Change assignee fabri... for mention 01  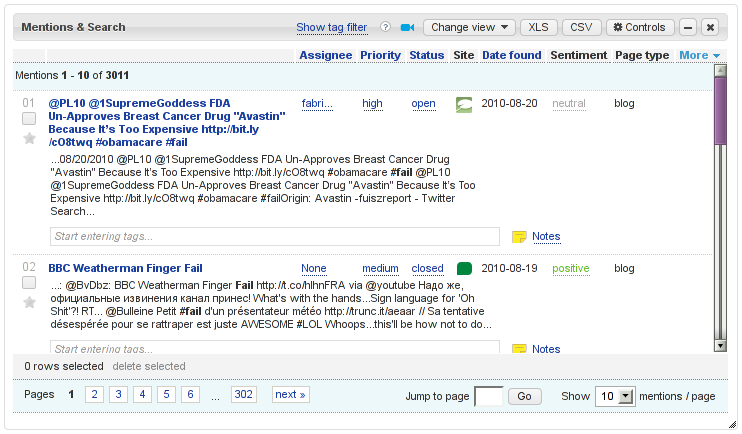click(x=317, y=104)
